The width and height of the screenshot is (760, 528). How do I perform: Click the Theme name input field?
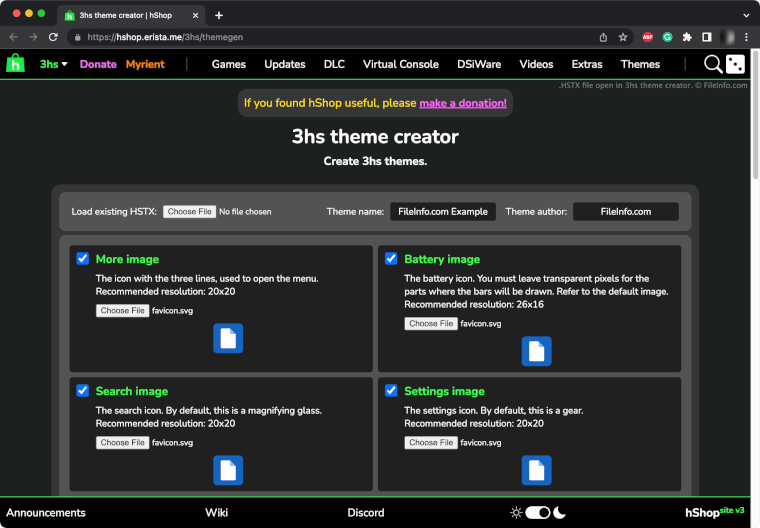pyautogui.click(x=442, y=212)
